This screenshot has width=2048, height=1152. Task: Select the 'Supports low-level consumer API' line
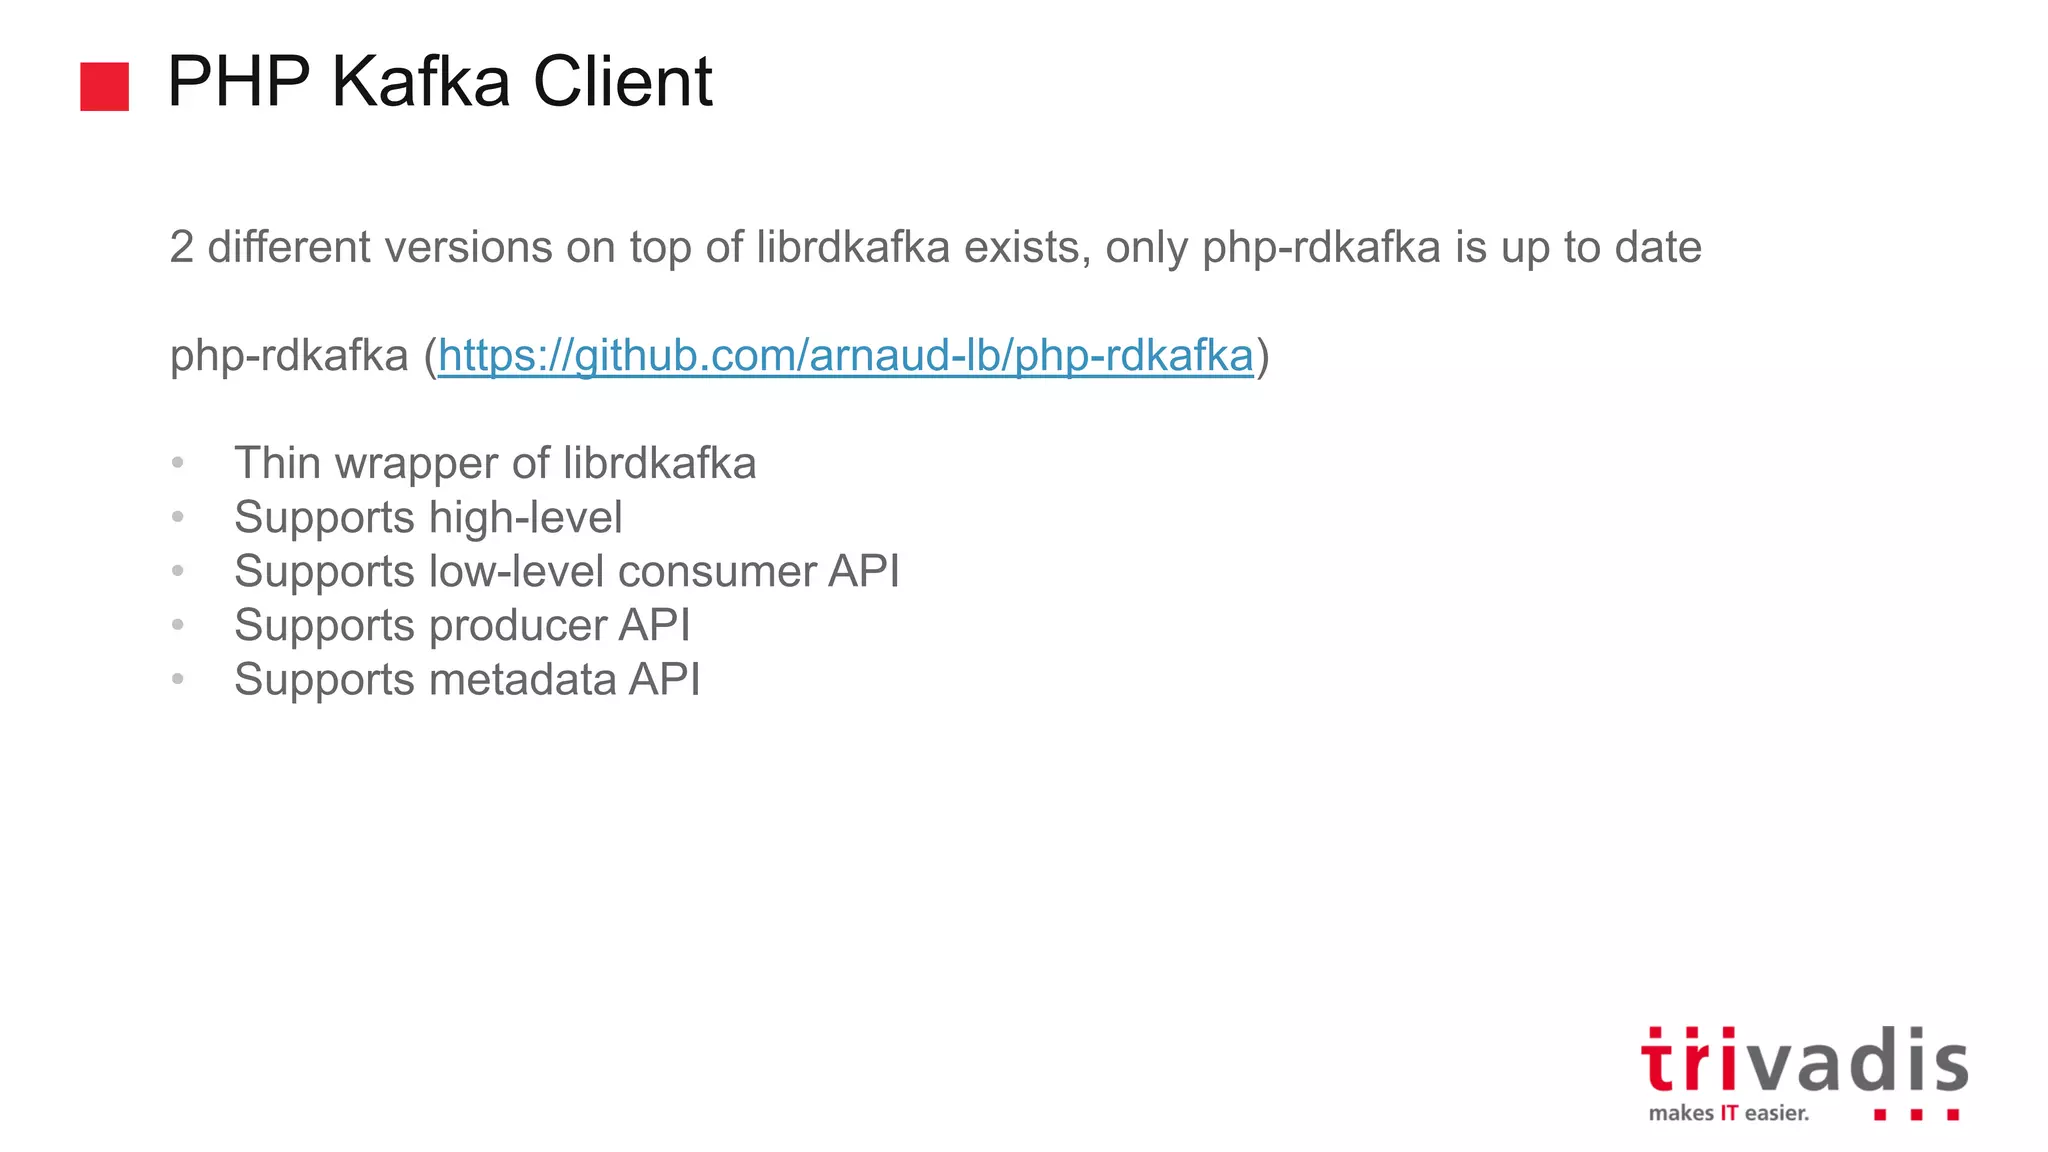pyautogui.click(x=566, y=571)
